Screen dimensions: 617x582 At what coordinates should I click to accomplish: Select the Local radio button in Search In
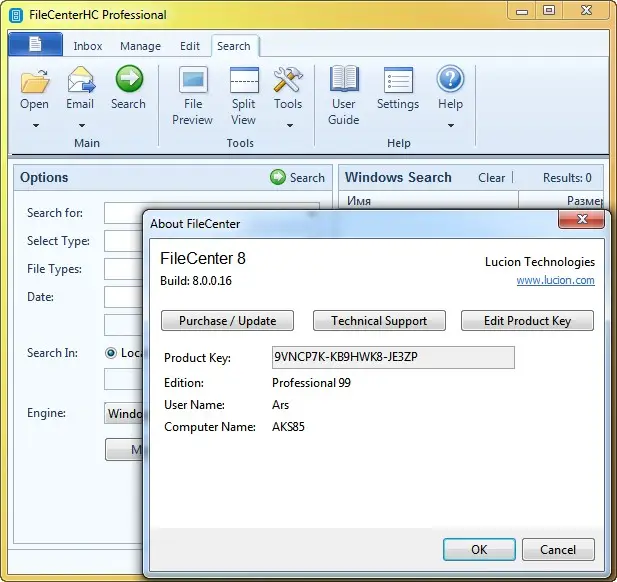point(111,353)
